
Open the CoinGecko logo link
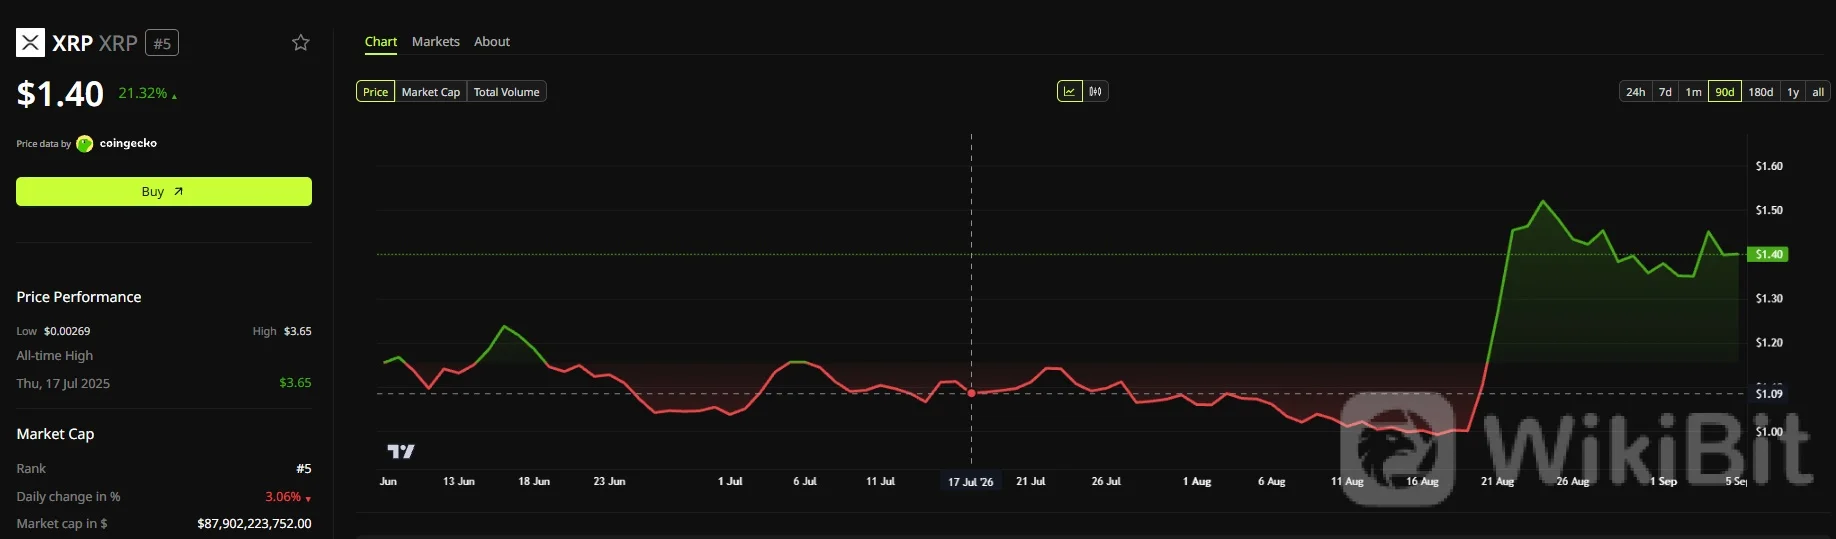point(85,143)
